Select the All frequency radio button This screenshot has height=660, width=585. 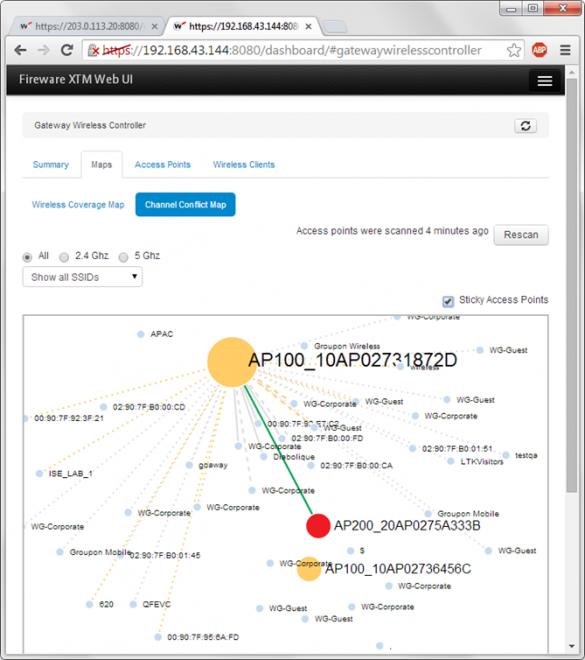(x=27, y=257)
